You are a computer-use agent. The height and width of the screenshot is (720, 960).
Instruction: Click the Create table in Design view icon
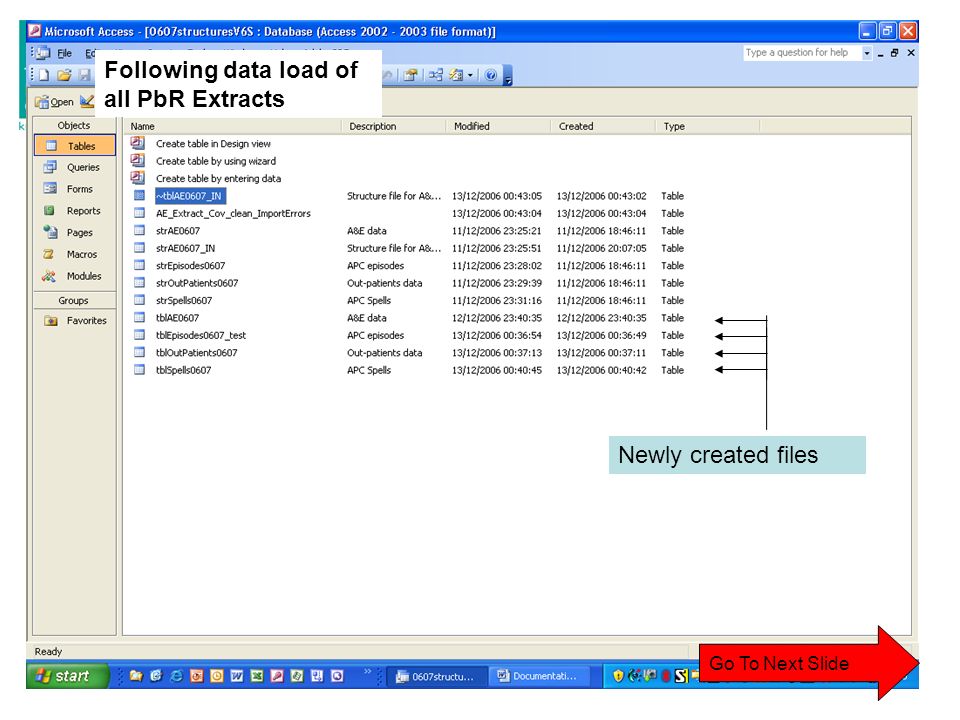pos(138,143)
